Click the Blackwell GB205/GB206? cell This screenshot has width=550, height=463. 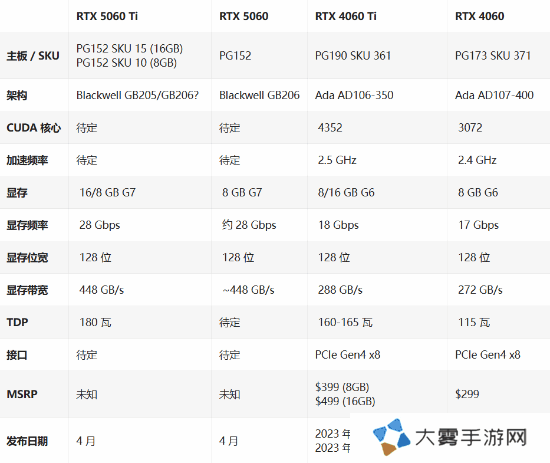[138, 95]
